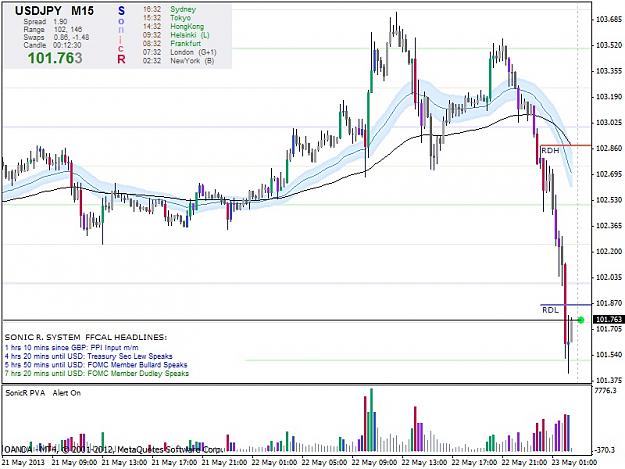This screenshot has width=625, height=469.
Task: Click the RDL level label
Action: tap(550, 310)
